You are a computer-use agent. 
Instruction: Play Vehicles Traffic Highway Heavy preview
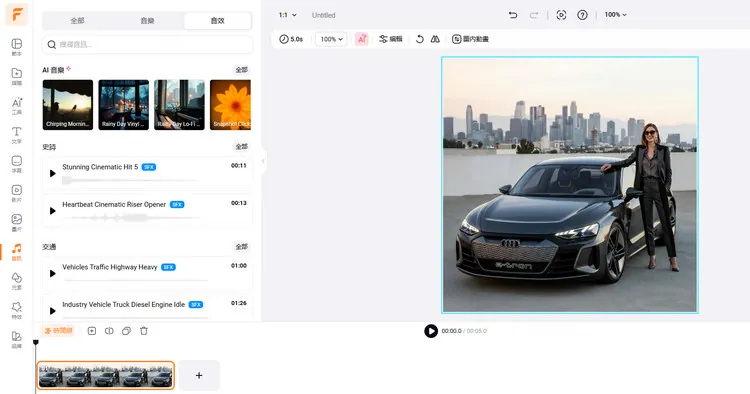pos(53,273)
